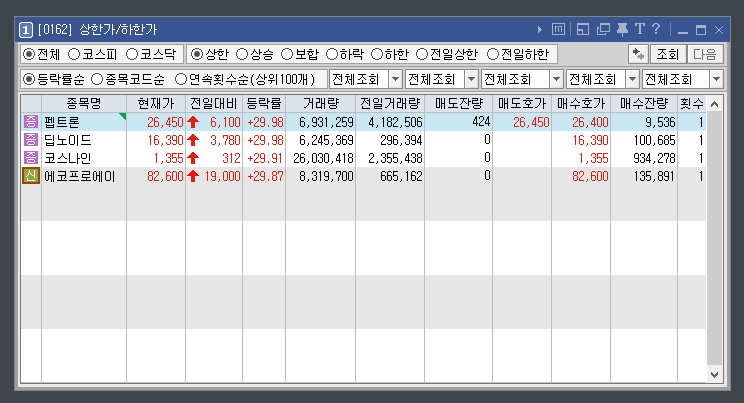
Task: Open the third 전체조회 dropdown
Action: pos(557,79)
